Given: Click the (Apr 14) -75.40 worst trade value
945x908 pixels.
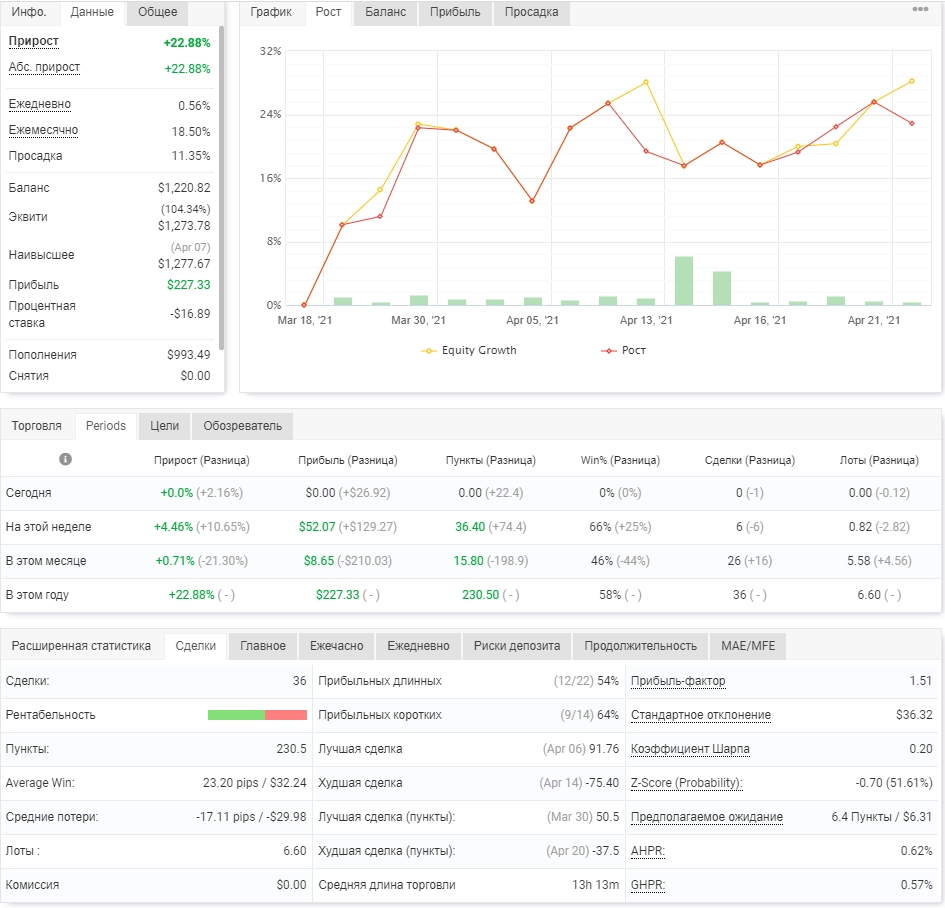Looking at the screenshot, I should (579, 783).
